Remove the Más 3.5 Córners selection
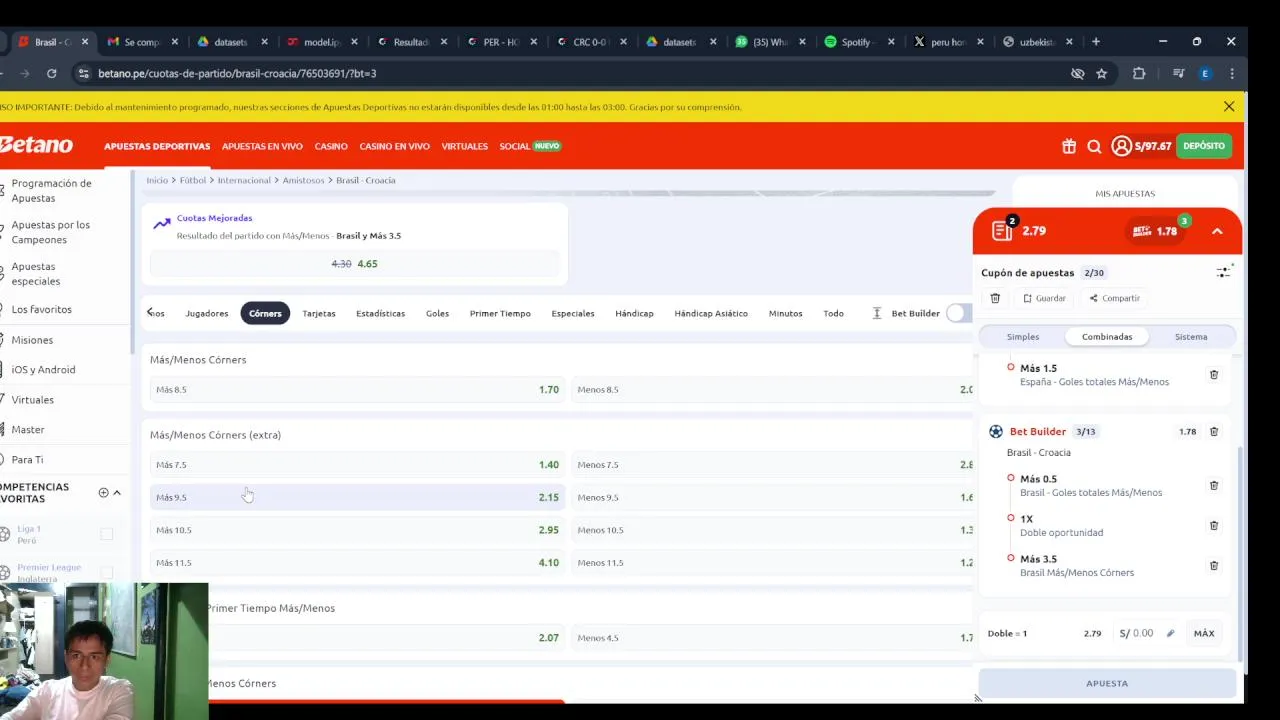1280x720 pixels. tap(1214, 565)
